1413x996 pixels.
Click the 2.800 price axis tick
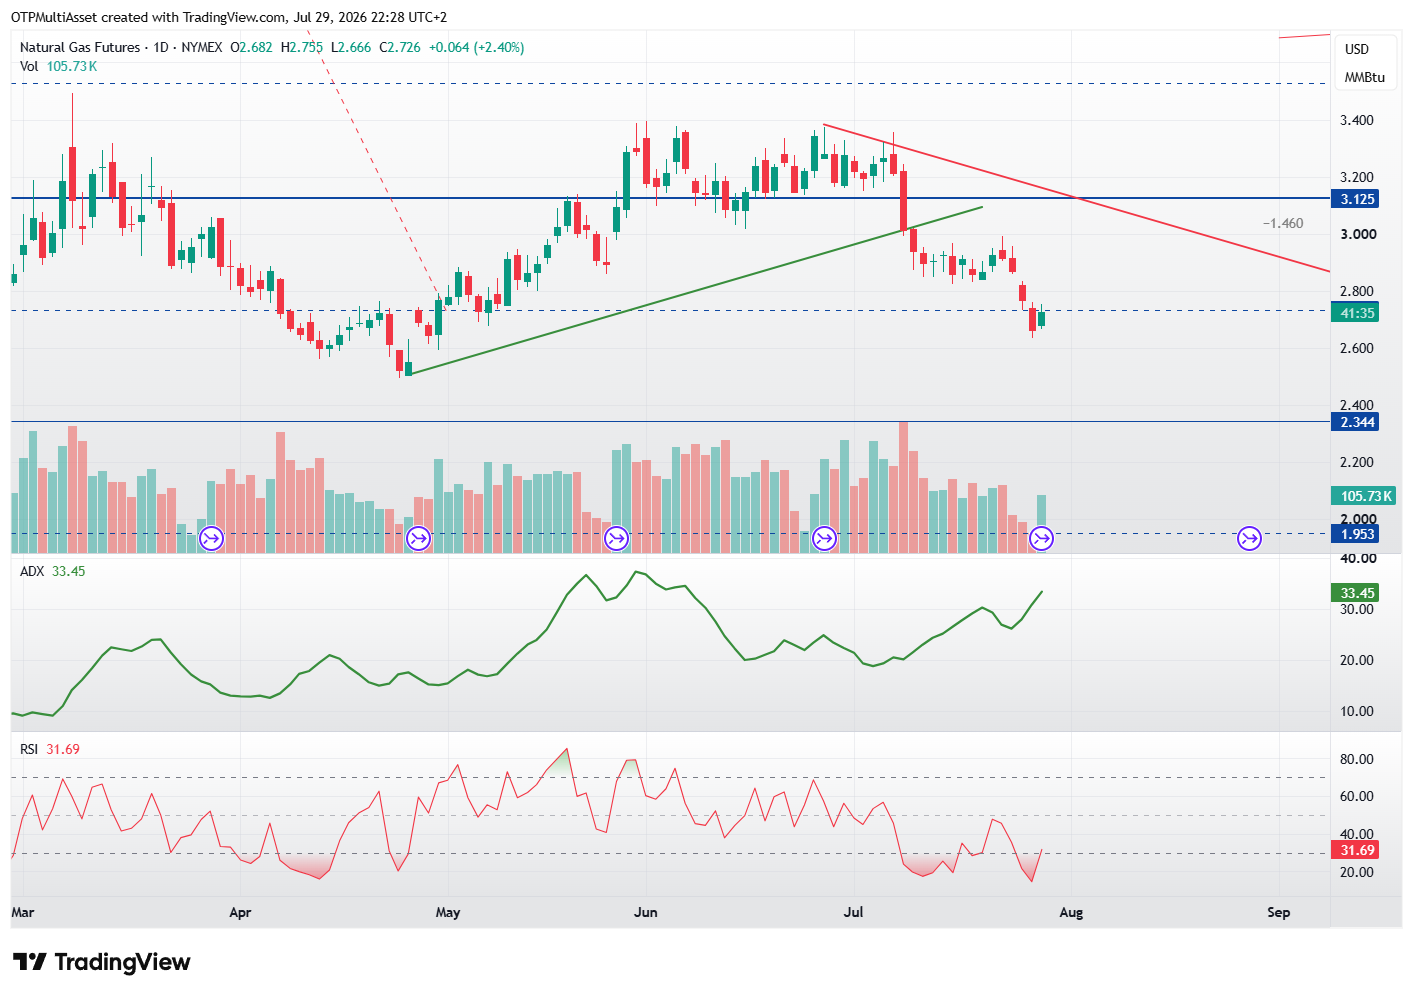coord(1357,291)
